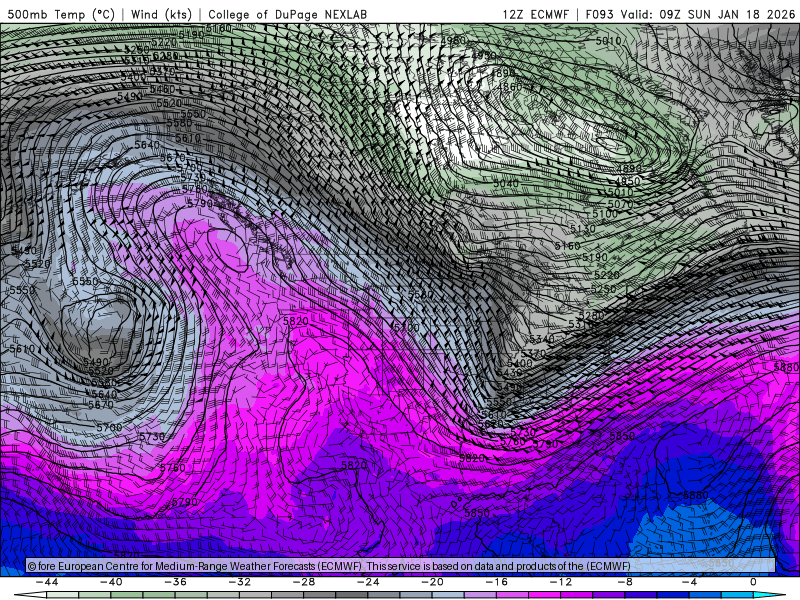The height and width of the screenshot is (600, 800).
Task: Click the -36 colorbar label
Action: (175, 582)
